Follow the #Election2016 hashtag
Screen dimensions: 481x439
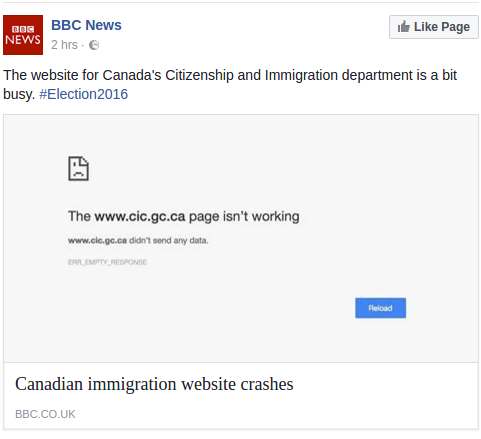84,94
